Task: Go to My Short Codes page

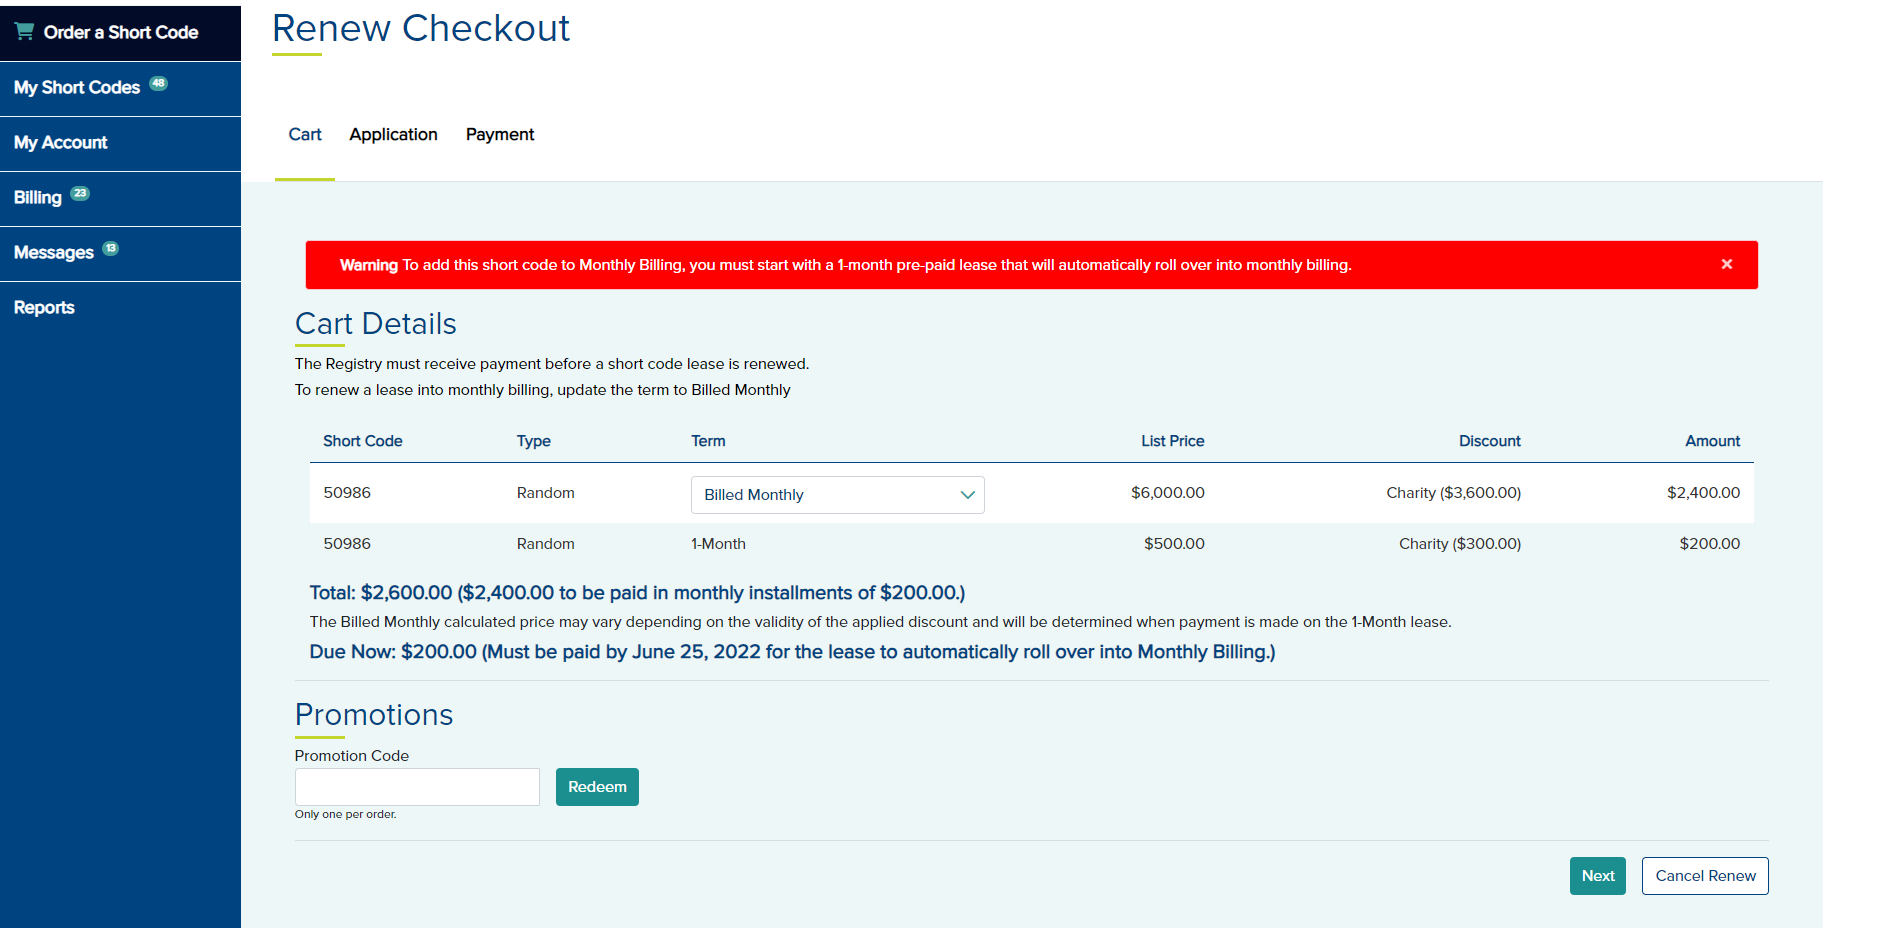Action: pos(77,88)
